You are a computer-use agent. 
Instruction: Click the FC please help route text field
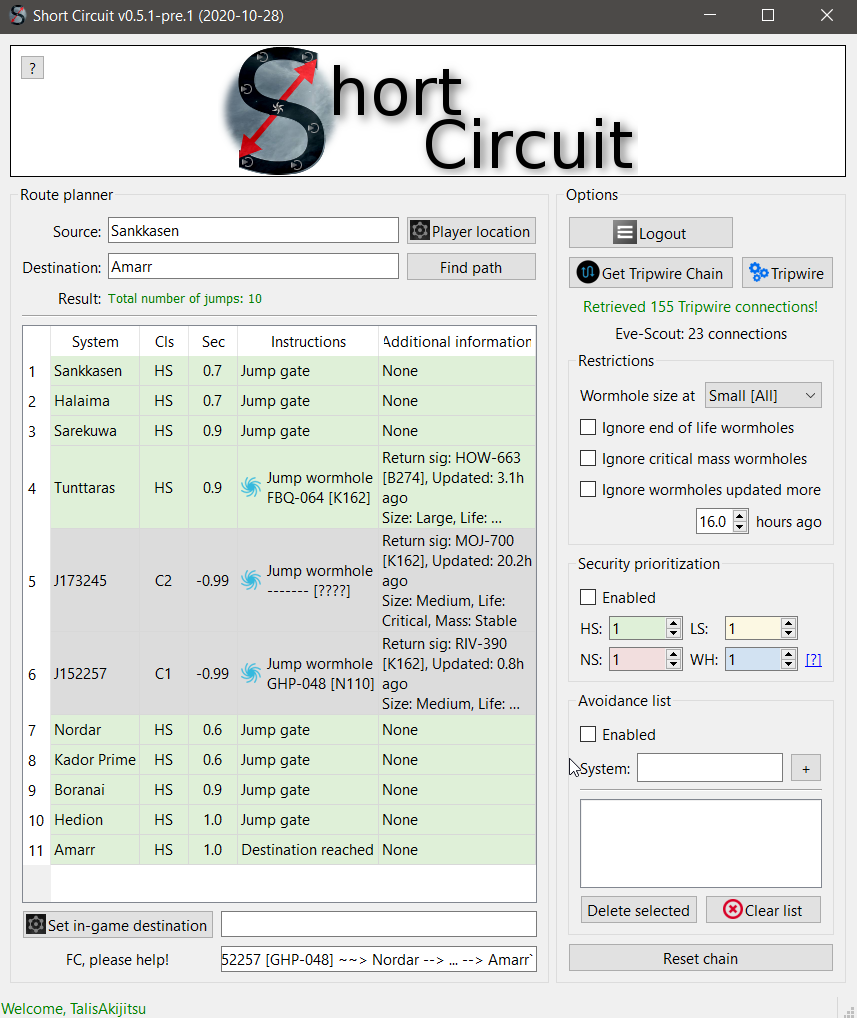379,959
